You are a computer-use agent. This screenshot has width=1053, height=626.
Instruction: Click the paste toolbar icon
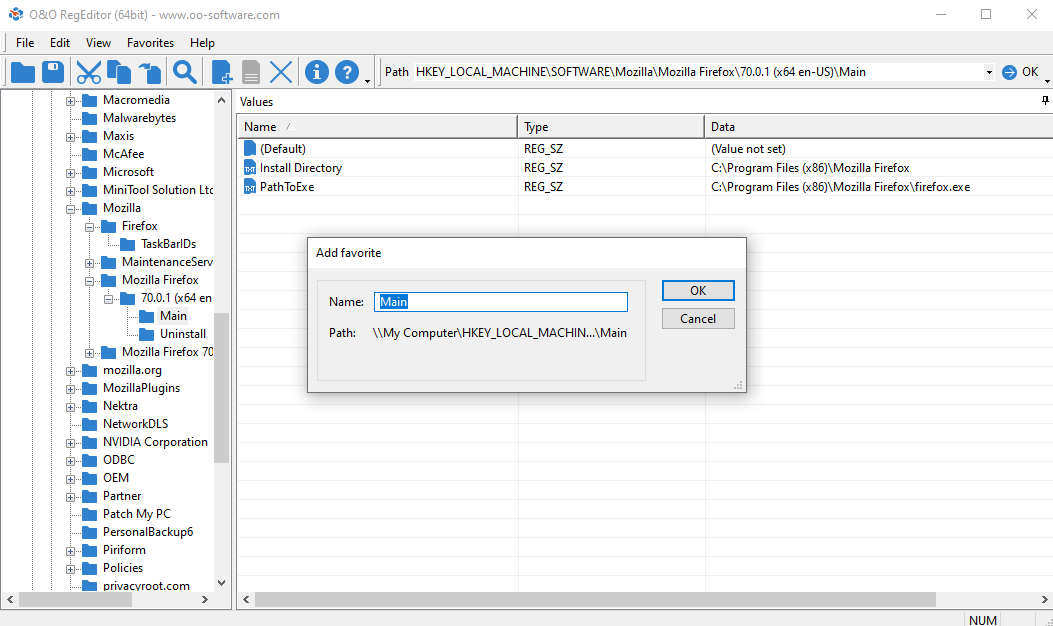point(150,72)
